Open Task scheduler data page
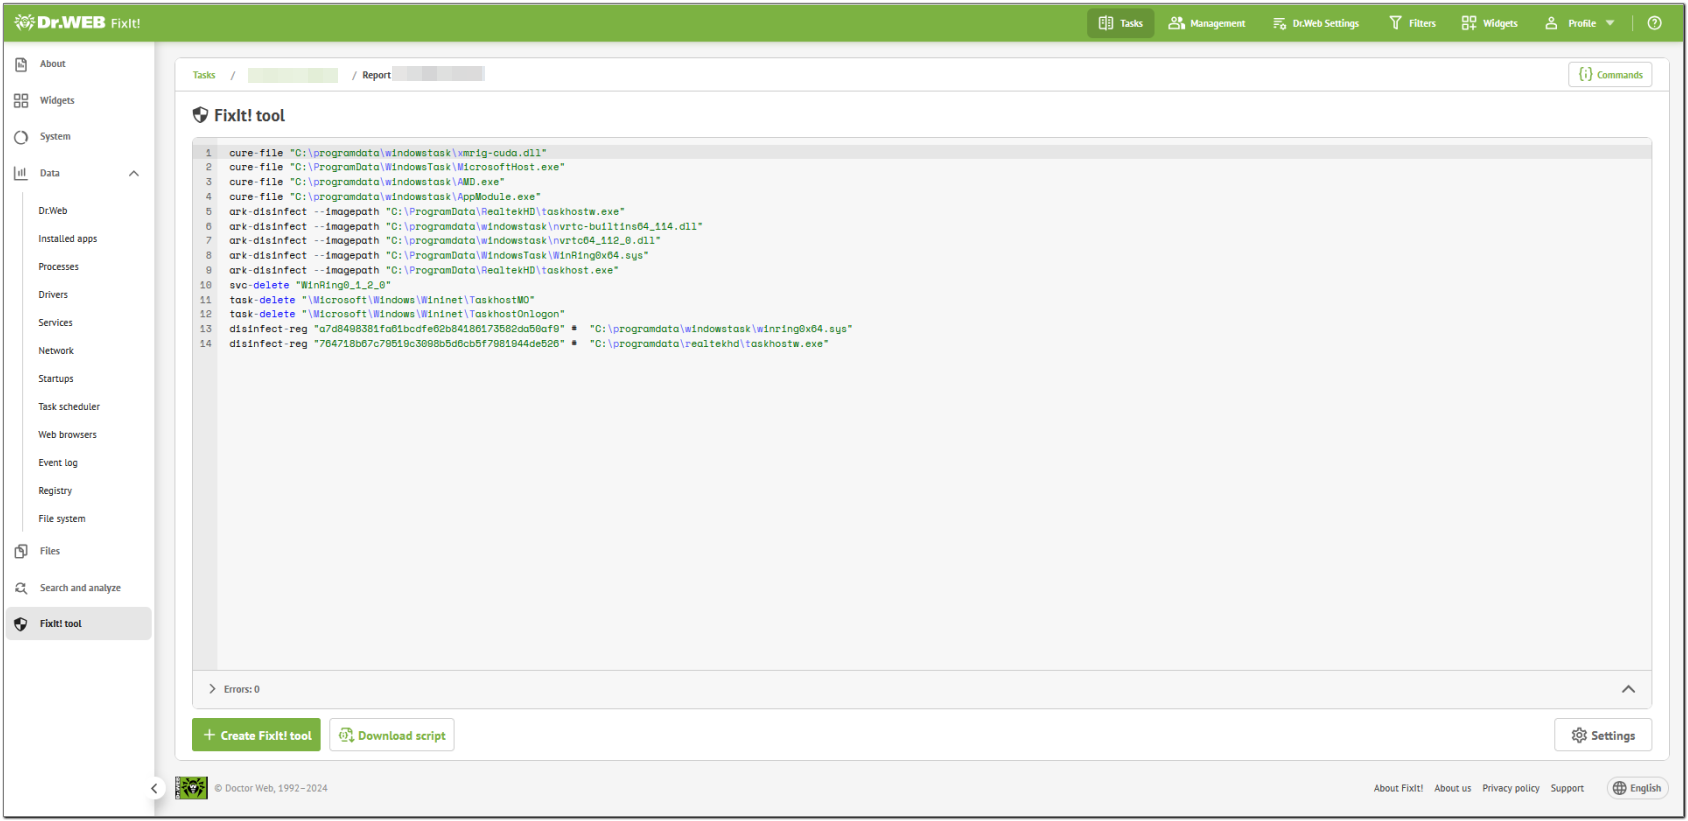 point(69,407)
